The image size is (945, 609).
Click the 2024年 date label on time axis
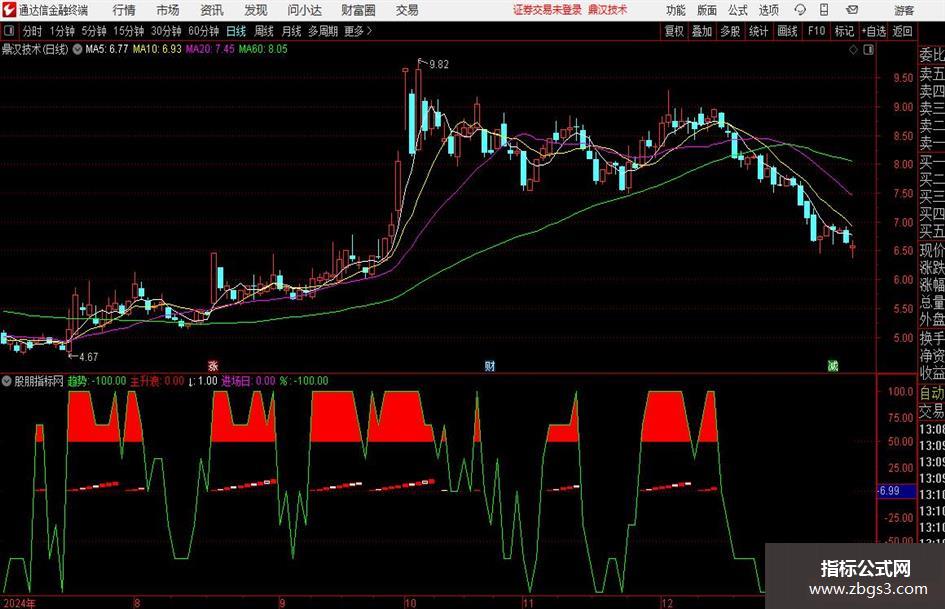click(x=19, y=603)
